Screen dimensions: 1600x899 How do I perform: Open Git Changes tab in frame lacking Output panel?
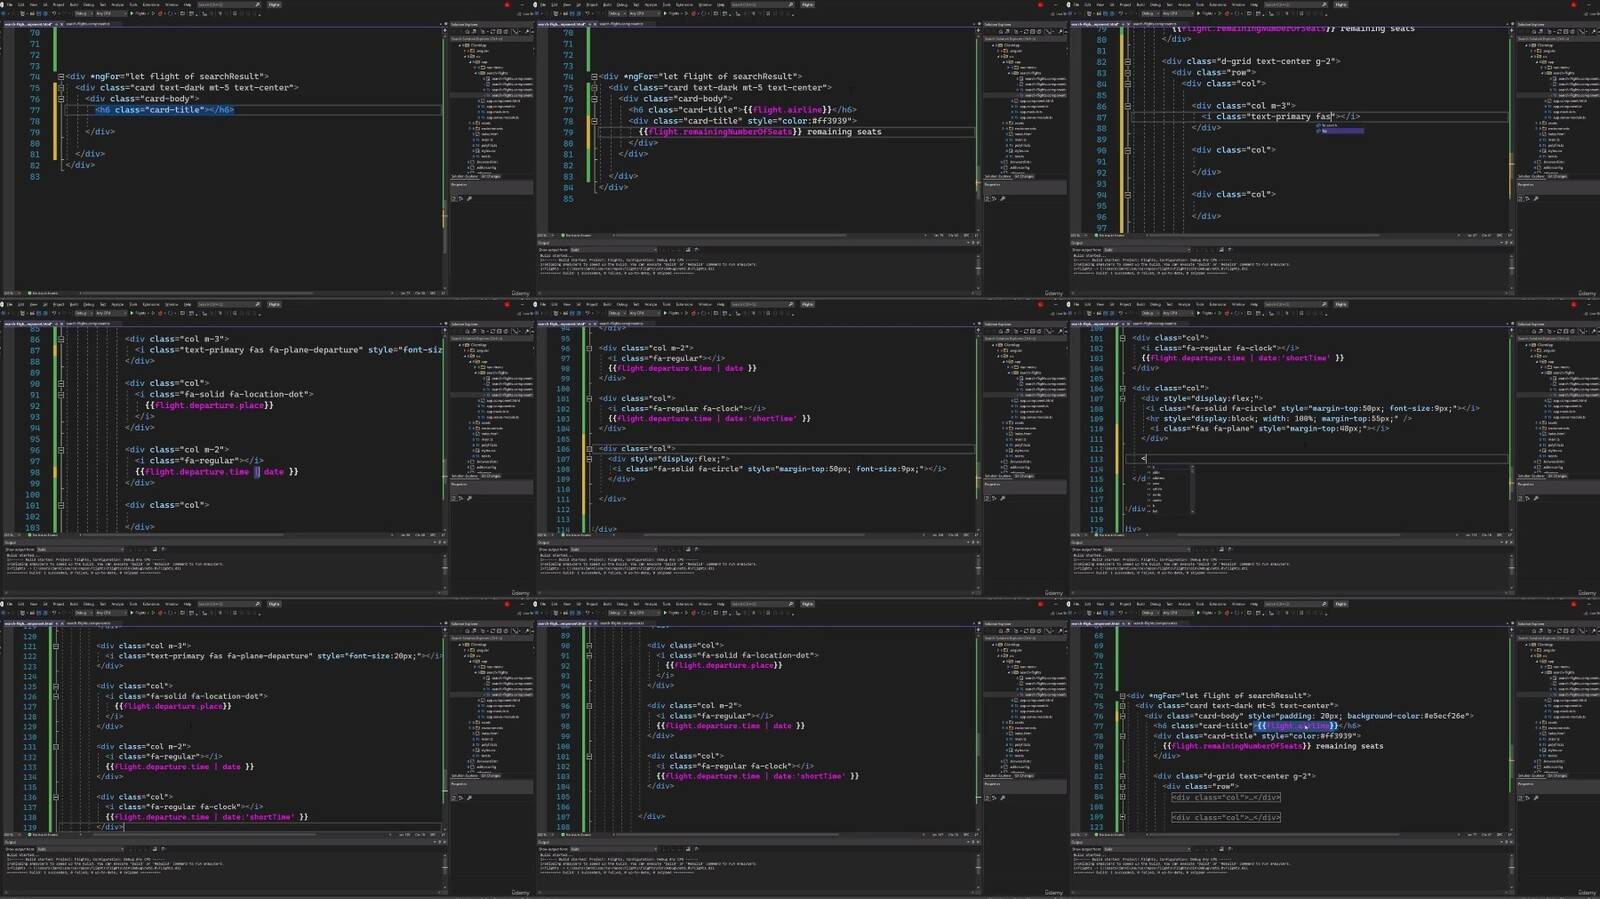[491, 176]
